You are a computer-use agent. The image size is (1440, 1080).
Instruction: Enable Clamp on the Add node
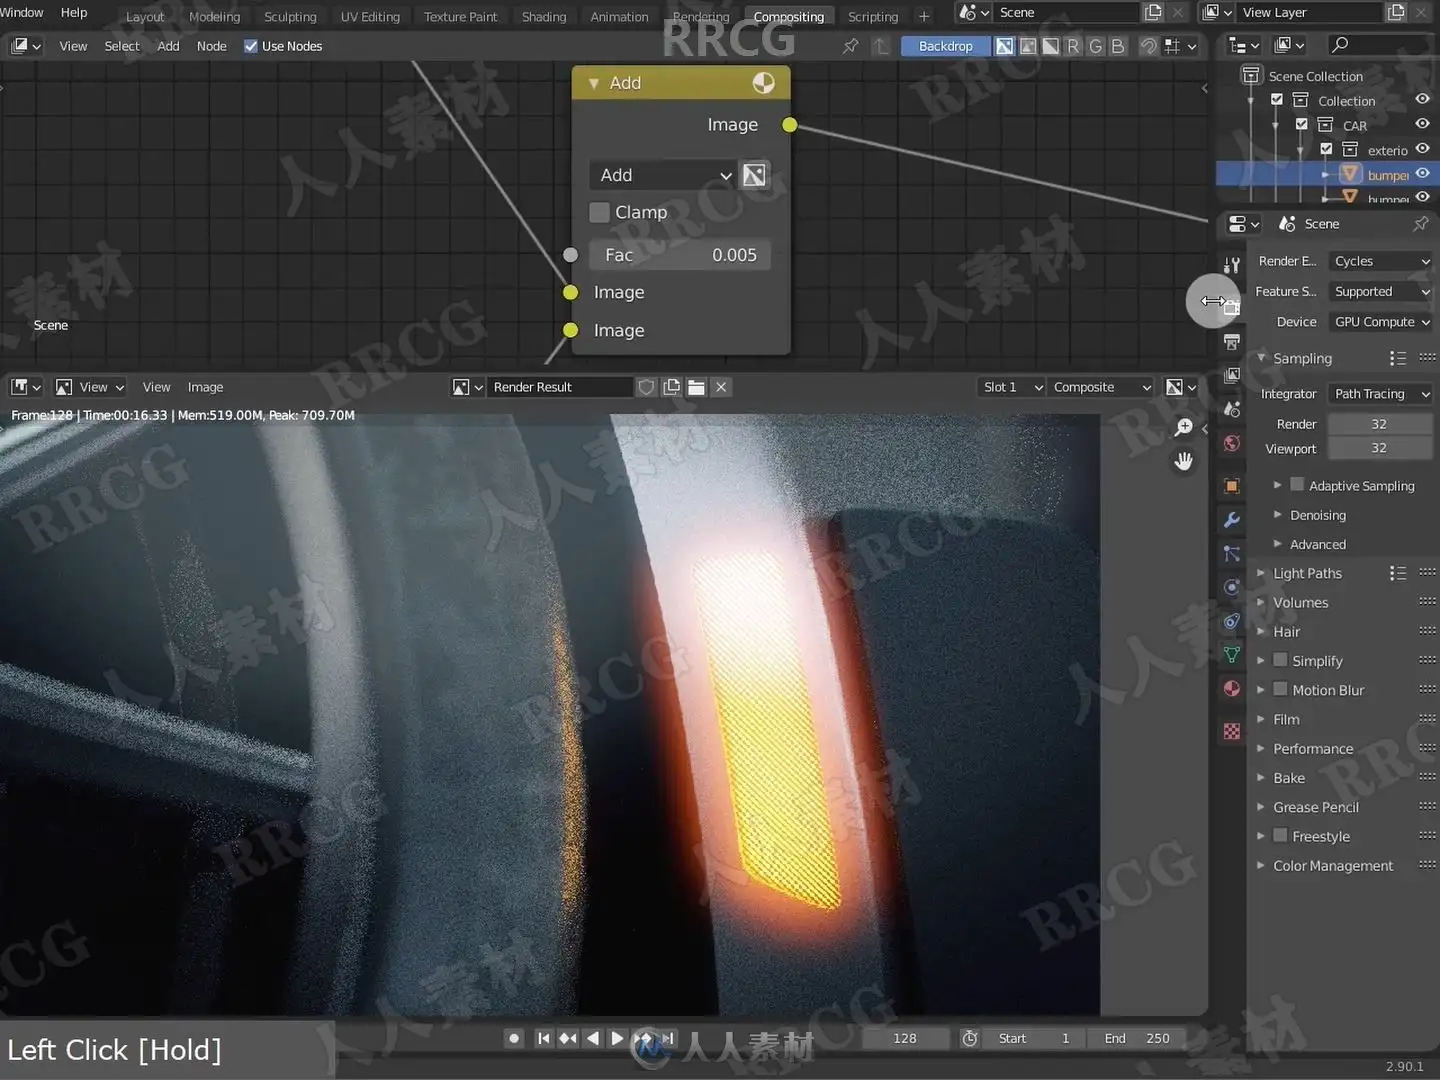[x=600, y=212]
